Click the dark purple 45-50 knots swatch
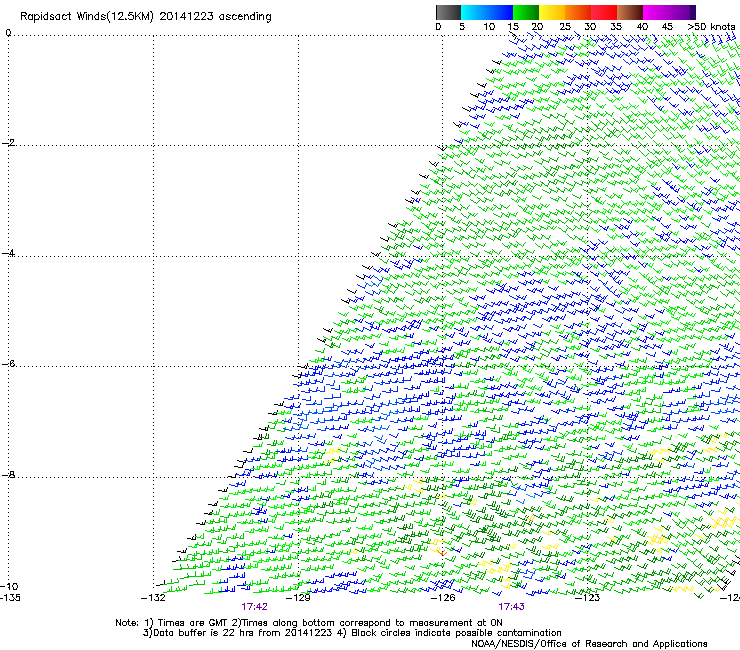Image resolution: width=740 pixels, height=650 pixels. tap(682, 12)
